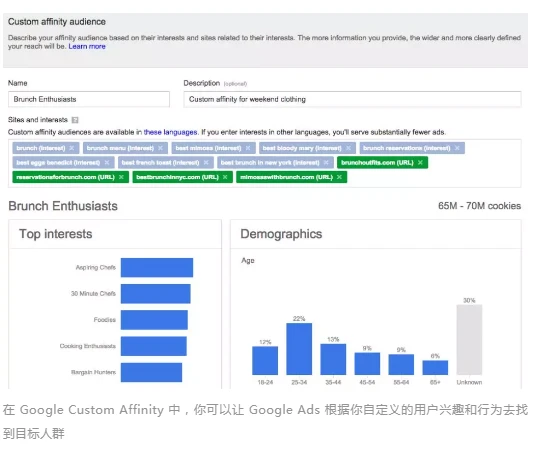Image resolution: width=539 pixels, height=450 pixels.
Task: Click the 'Top interests' panel heading
Action: (56, 234)
